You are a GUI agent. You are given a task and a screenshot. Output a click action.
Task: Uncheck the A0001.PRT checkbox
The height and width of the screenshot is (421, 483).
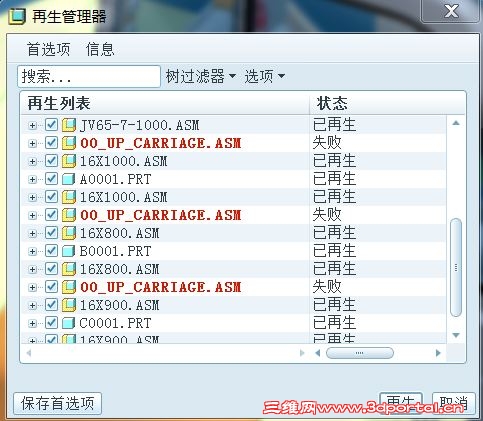pyautogui.click(x=51, y=179)
